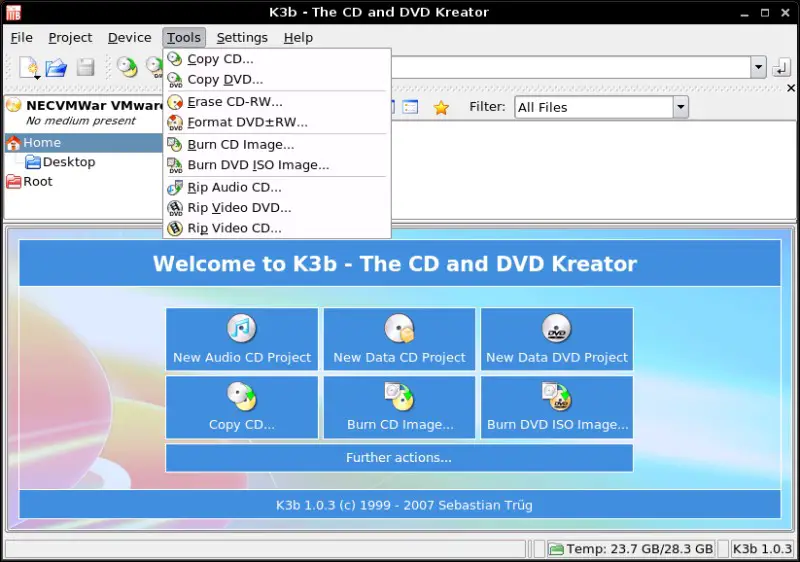
Task: Click the New Data DVD disc icon
Action: (557, 328)
